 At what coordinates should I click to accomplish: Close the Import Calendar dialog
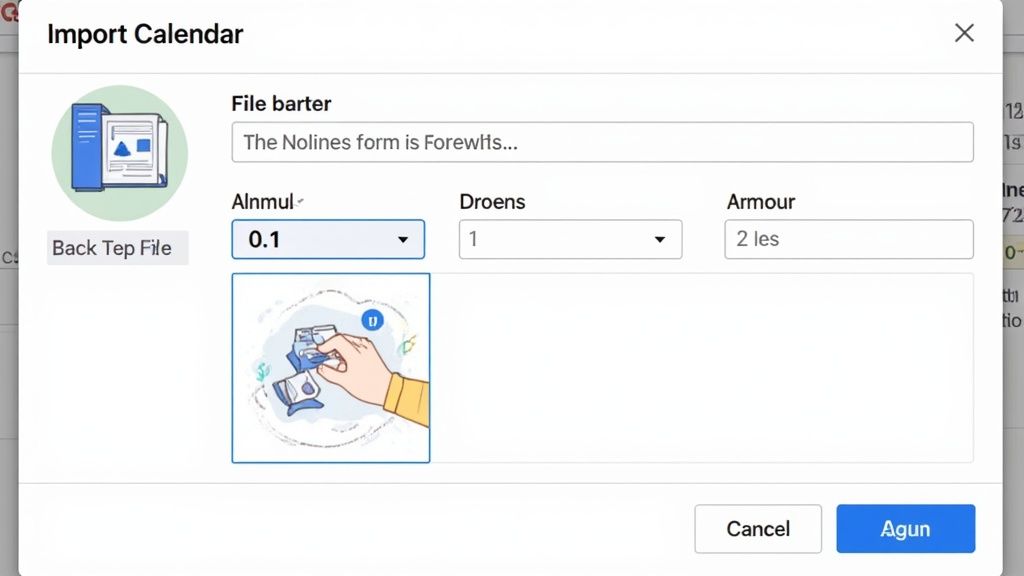coord(964,33)
